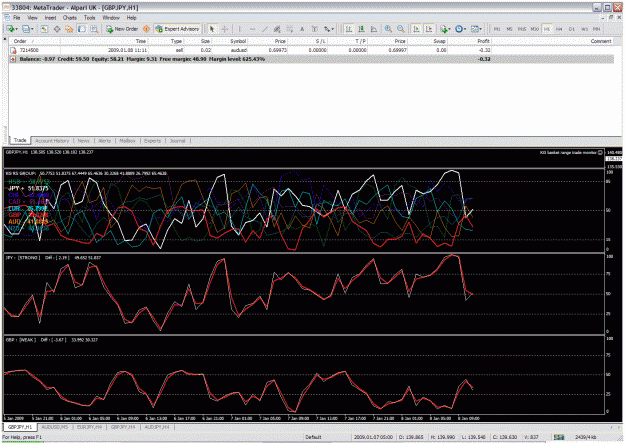Pick the Vertical Line drawing tool
This screenshot has width=625, height=443.
240,29
